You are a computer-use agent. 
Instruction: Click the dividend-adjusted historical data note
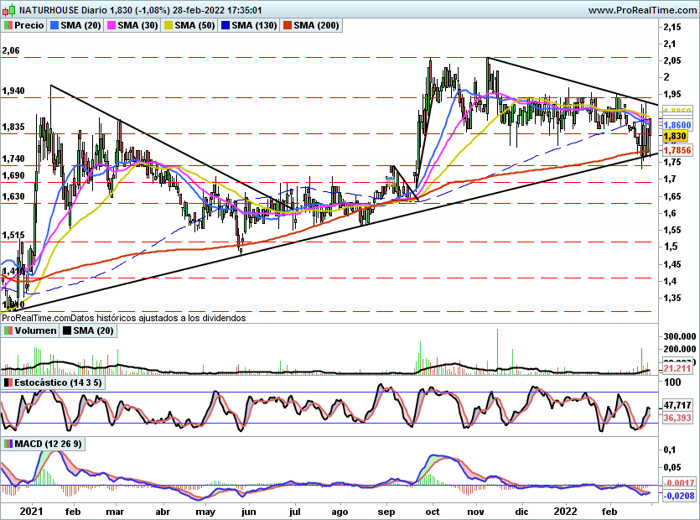pos(124,318)
